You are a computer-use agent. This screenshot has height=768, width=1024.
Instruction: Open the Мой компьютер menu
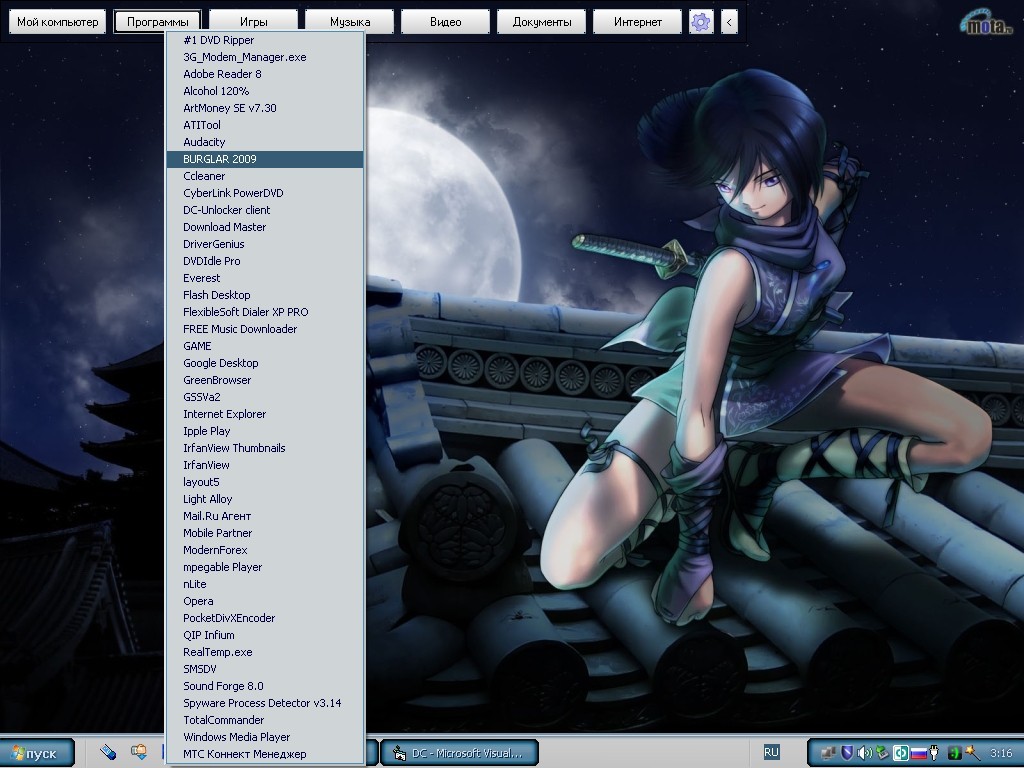[57, 22]
